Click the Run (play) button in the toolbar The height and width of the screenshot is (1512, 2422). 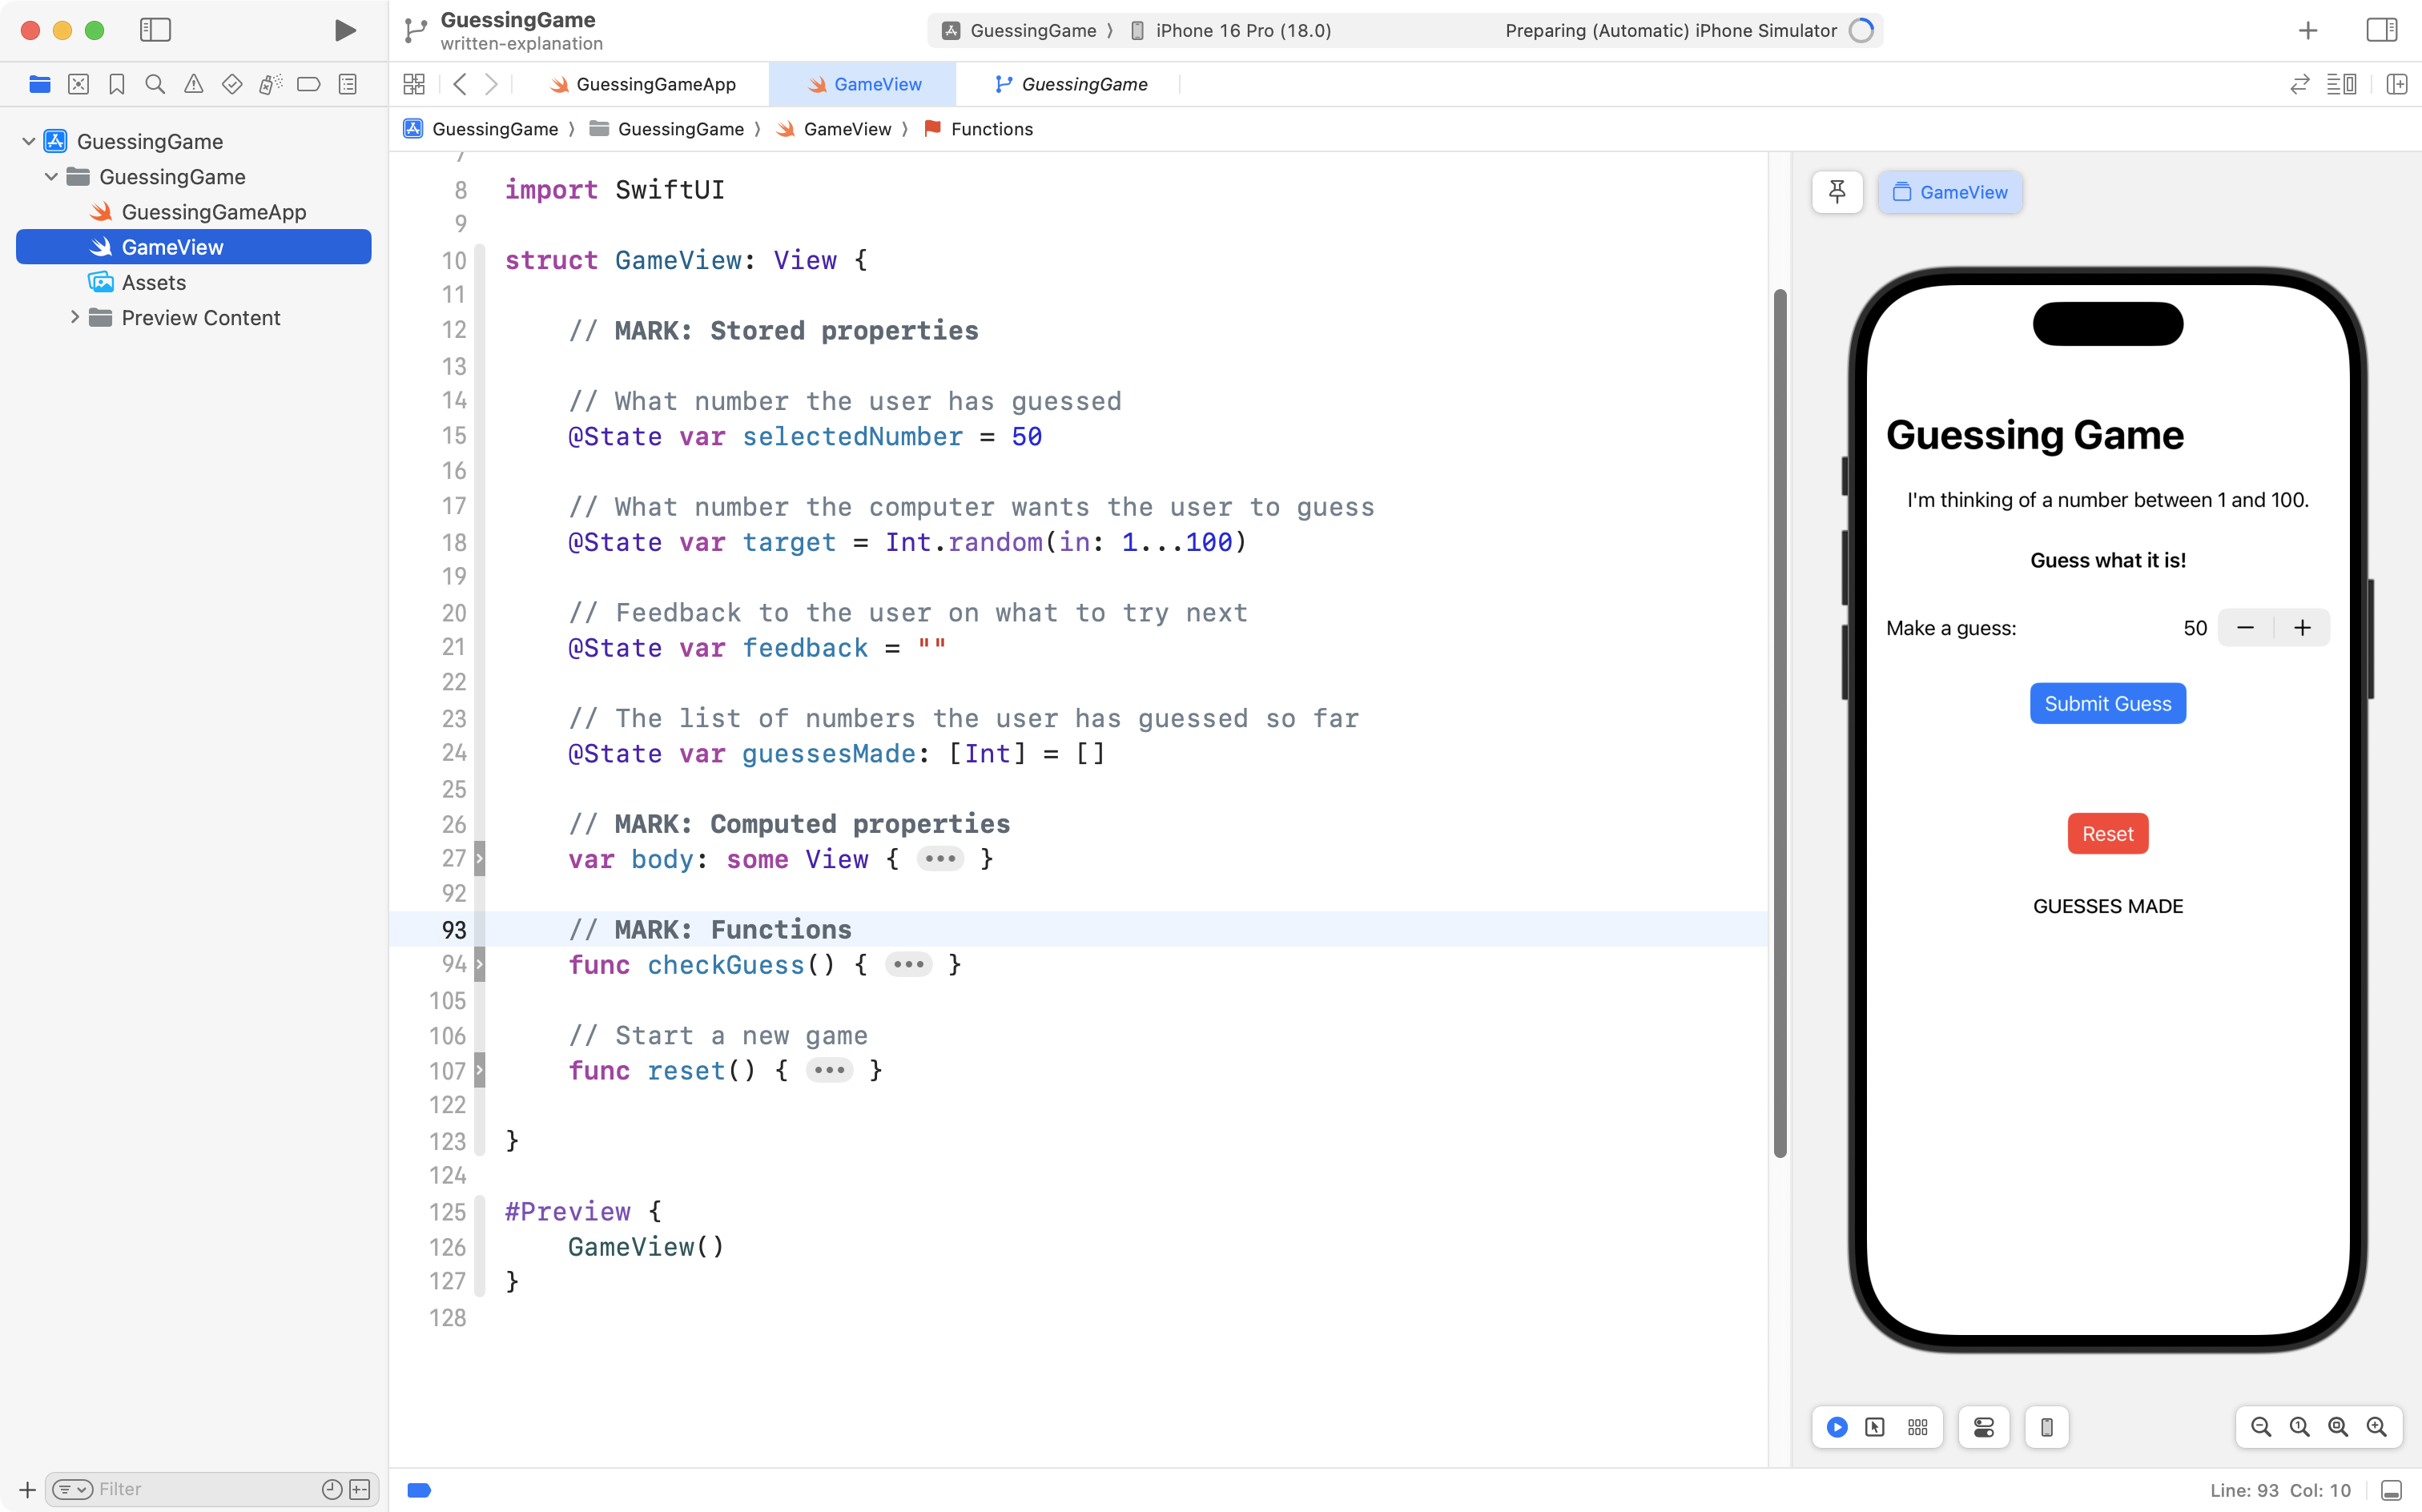tap(344, 30)
